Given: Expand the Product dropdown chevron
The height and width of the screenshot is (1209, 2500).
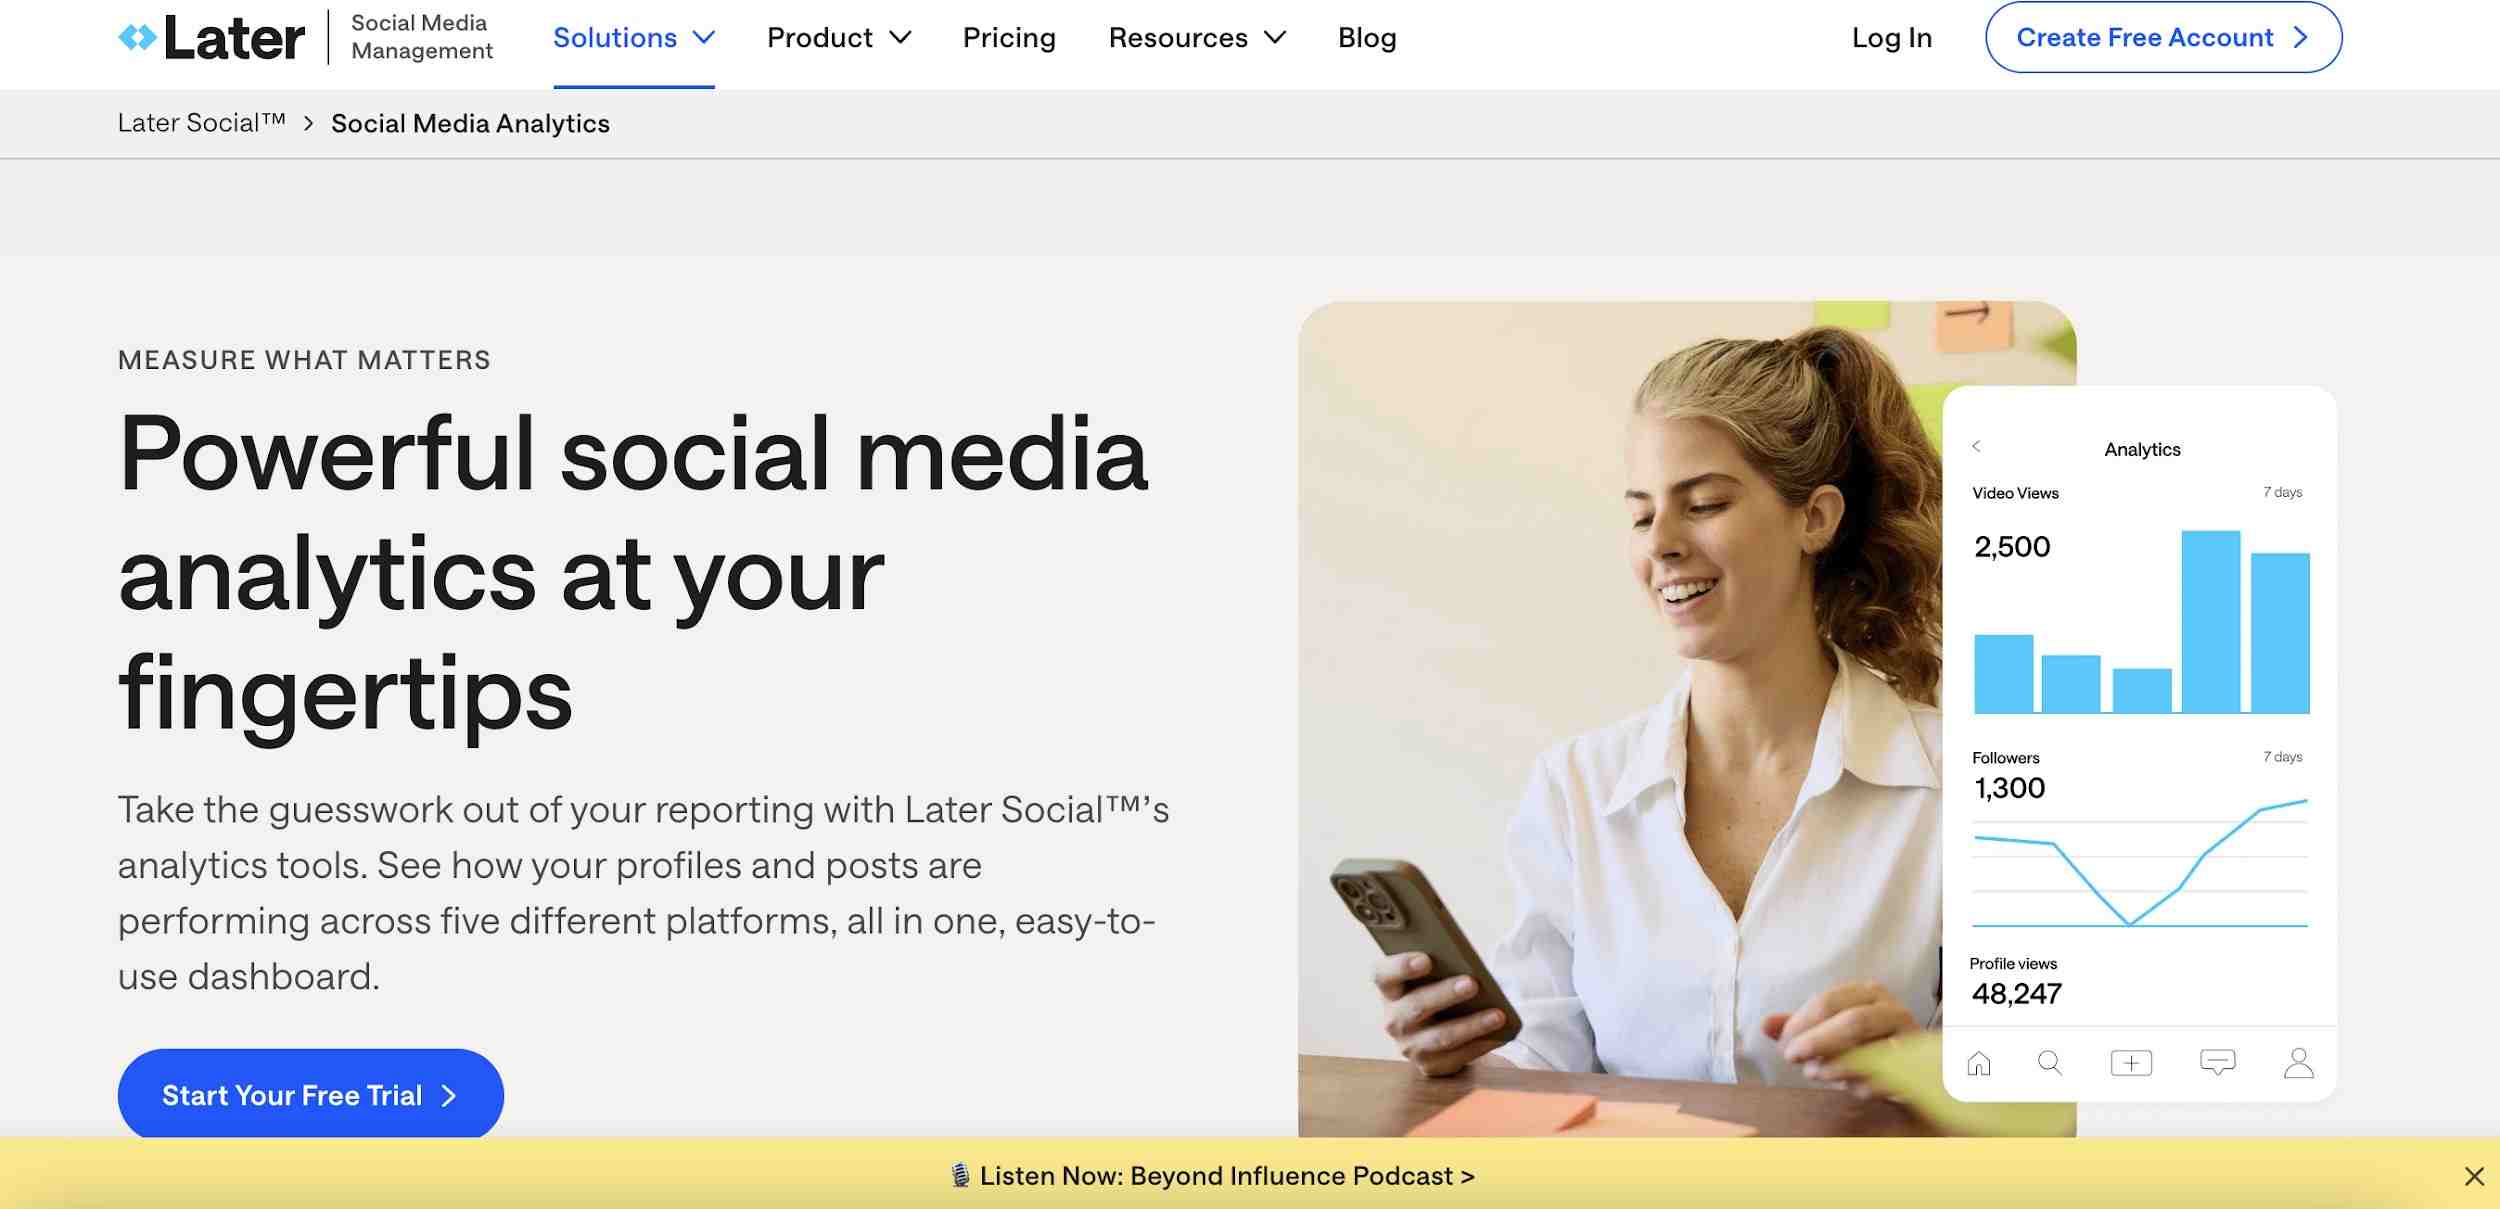Looking at the screenshot, I should pos(900,38).
